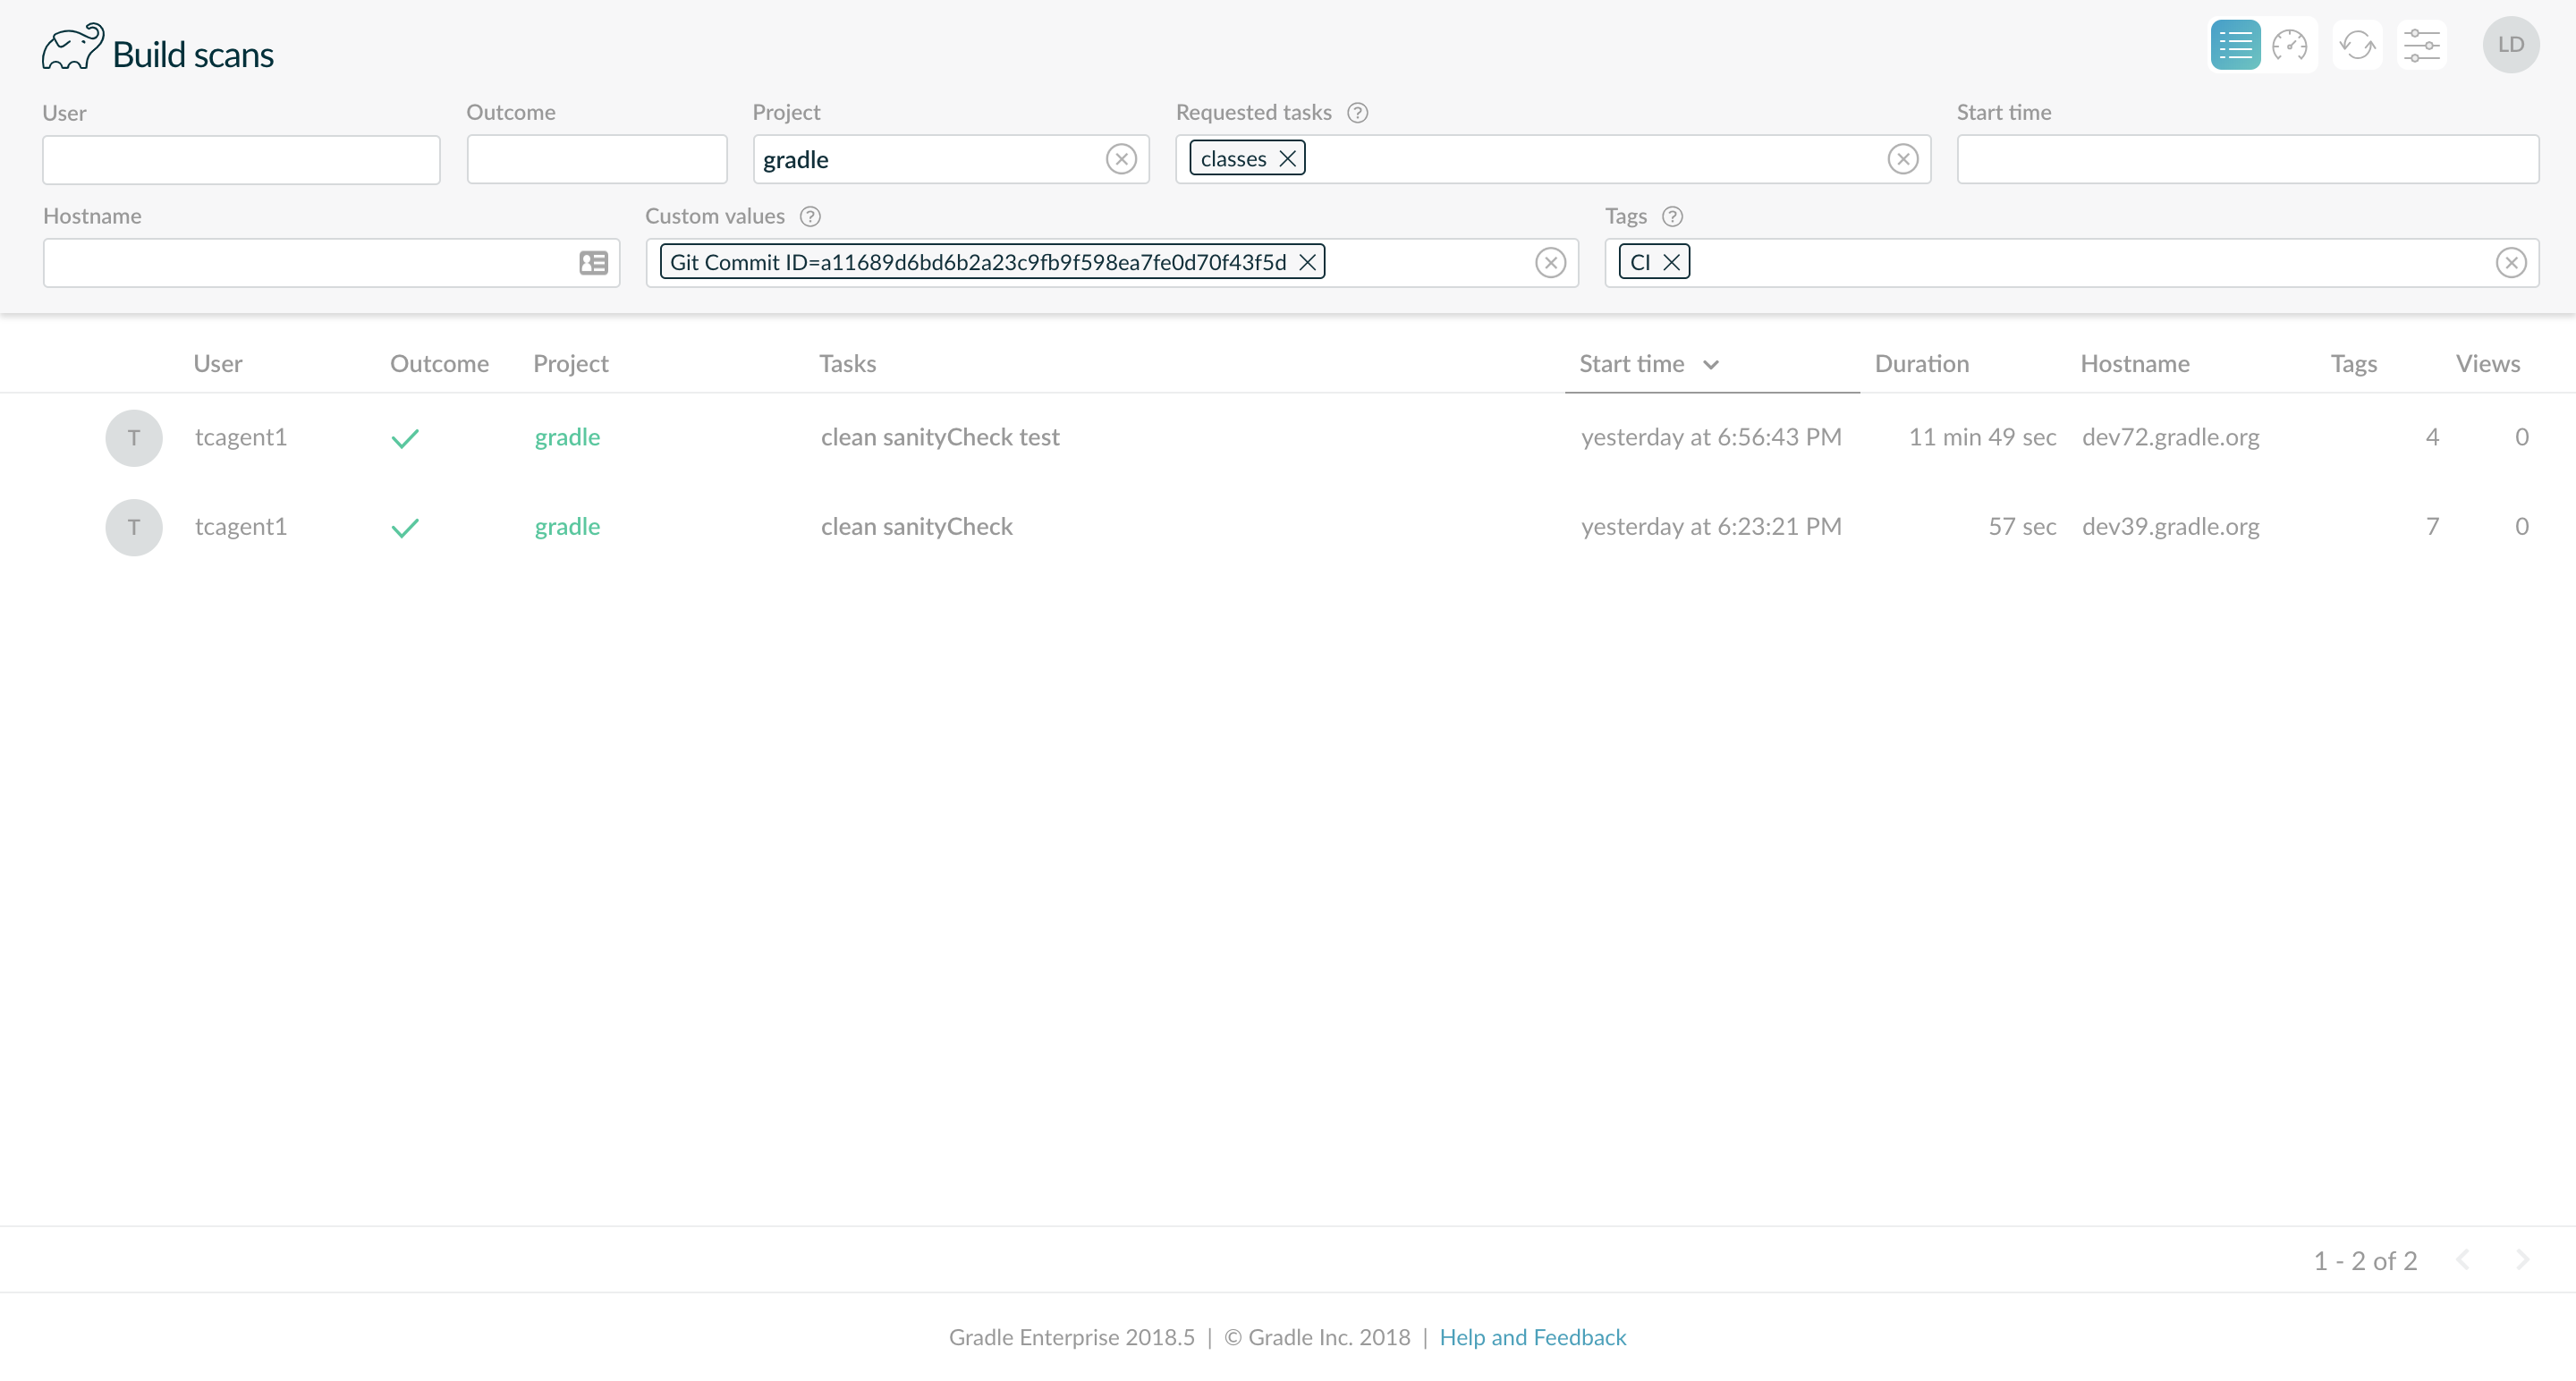The image size is (2576, 1381).
Task: Open gradle link in clean sanityCheck test row
Action: point(567,438)
